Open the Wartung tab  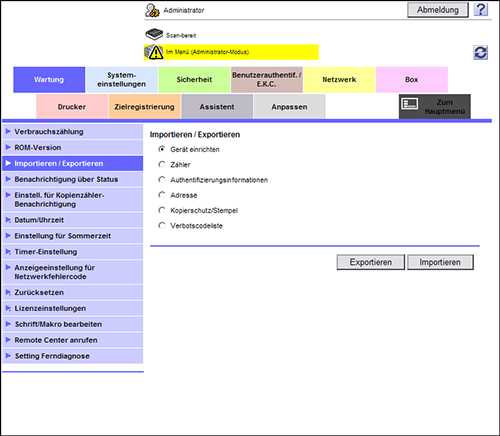49,80
